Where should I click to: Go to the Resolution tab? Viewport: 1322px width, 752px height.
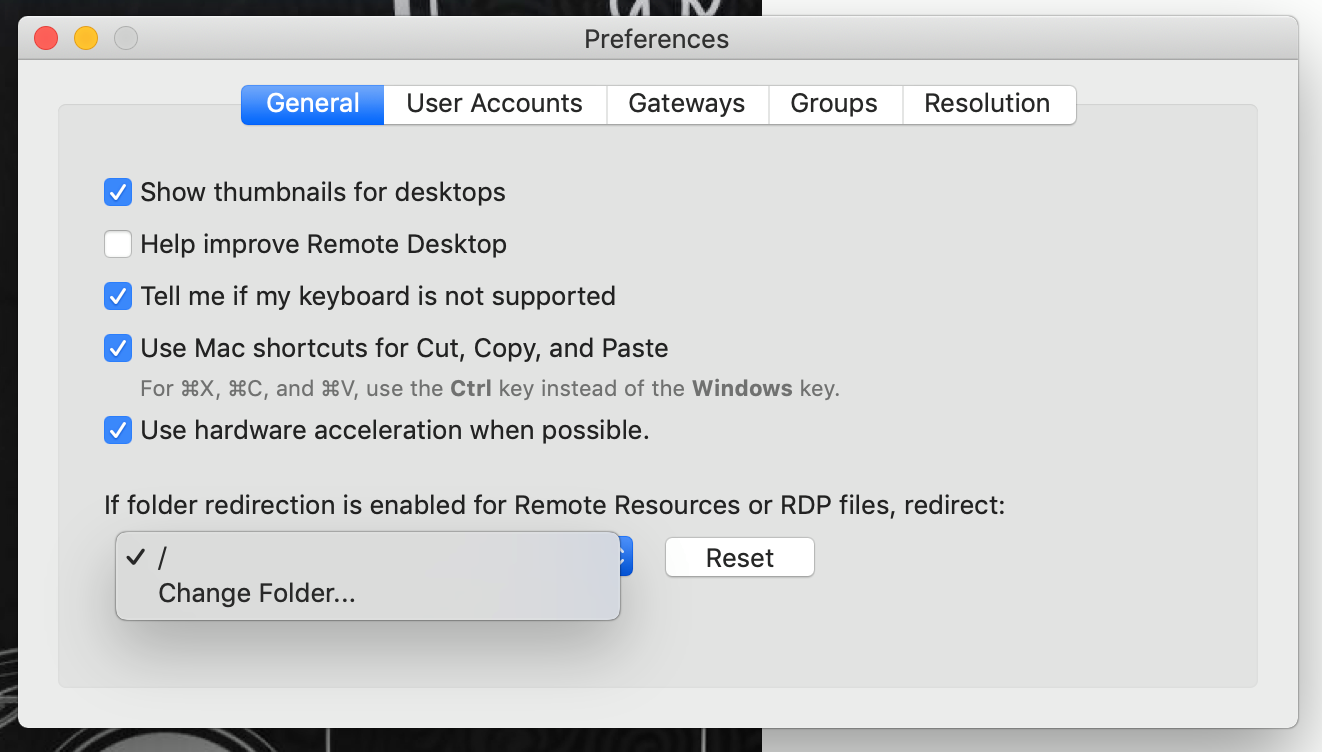987,104
